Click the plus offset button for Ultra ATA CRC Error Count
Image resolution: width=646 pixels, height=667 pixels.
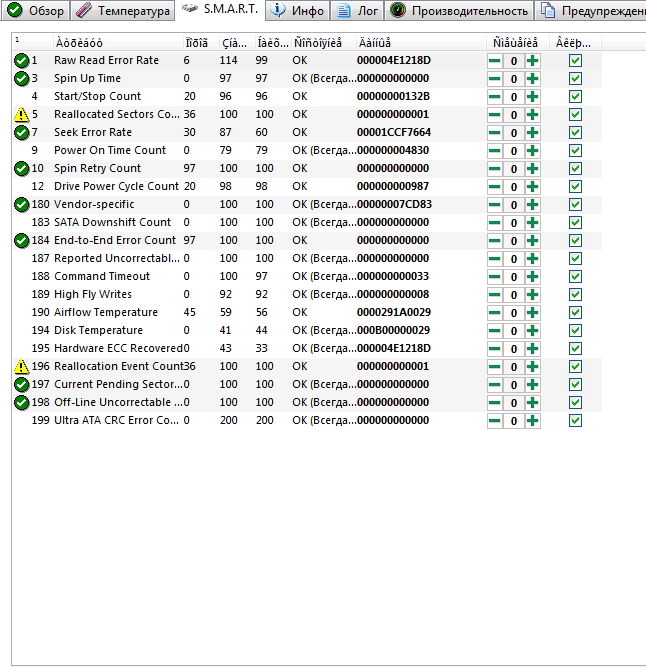532,421
